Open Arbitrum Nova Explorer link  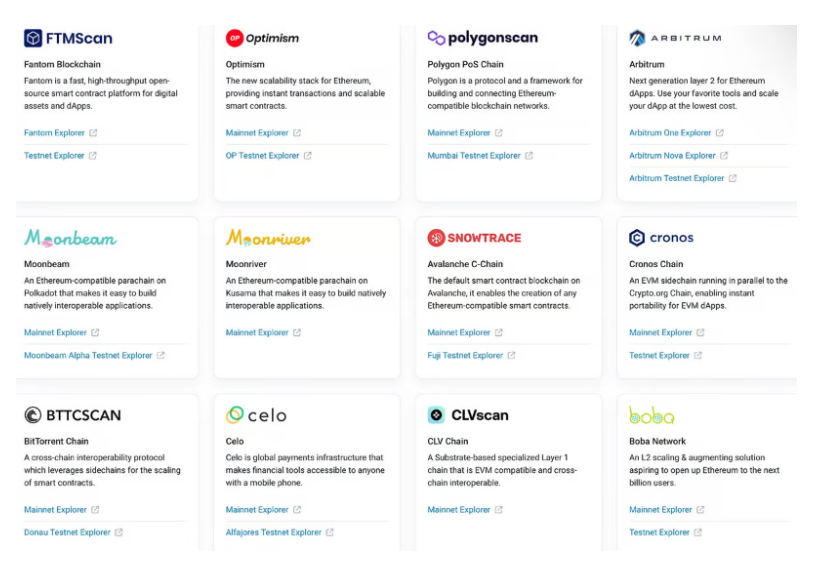point(673,155)
